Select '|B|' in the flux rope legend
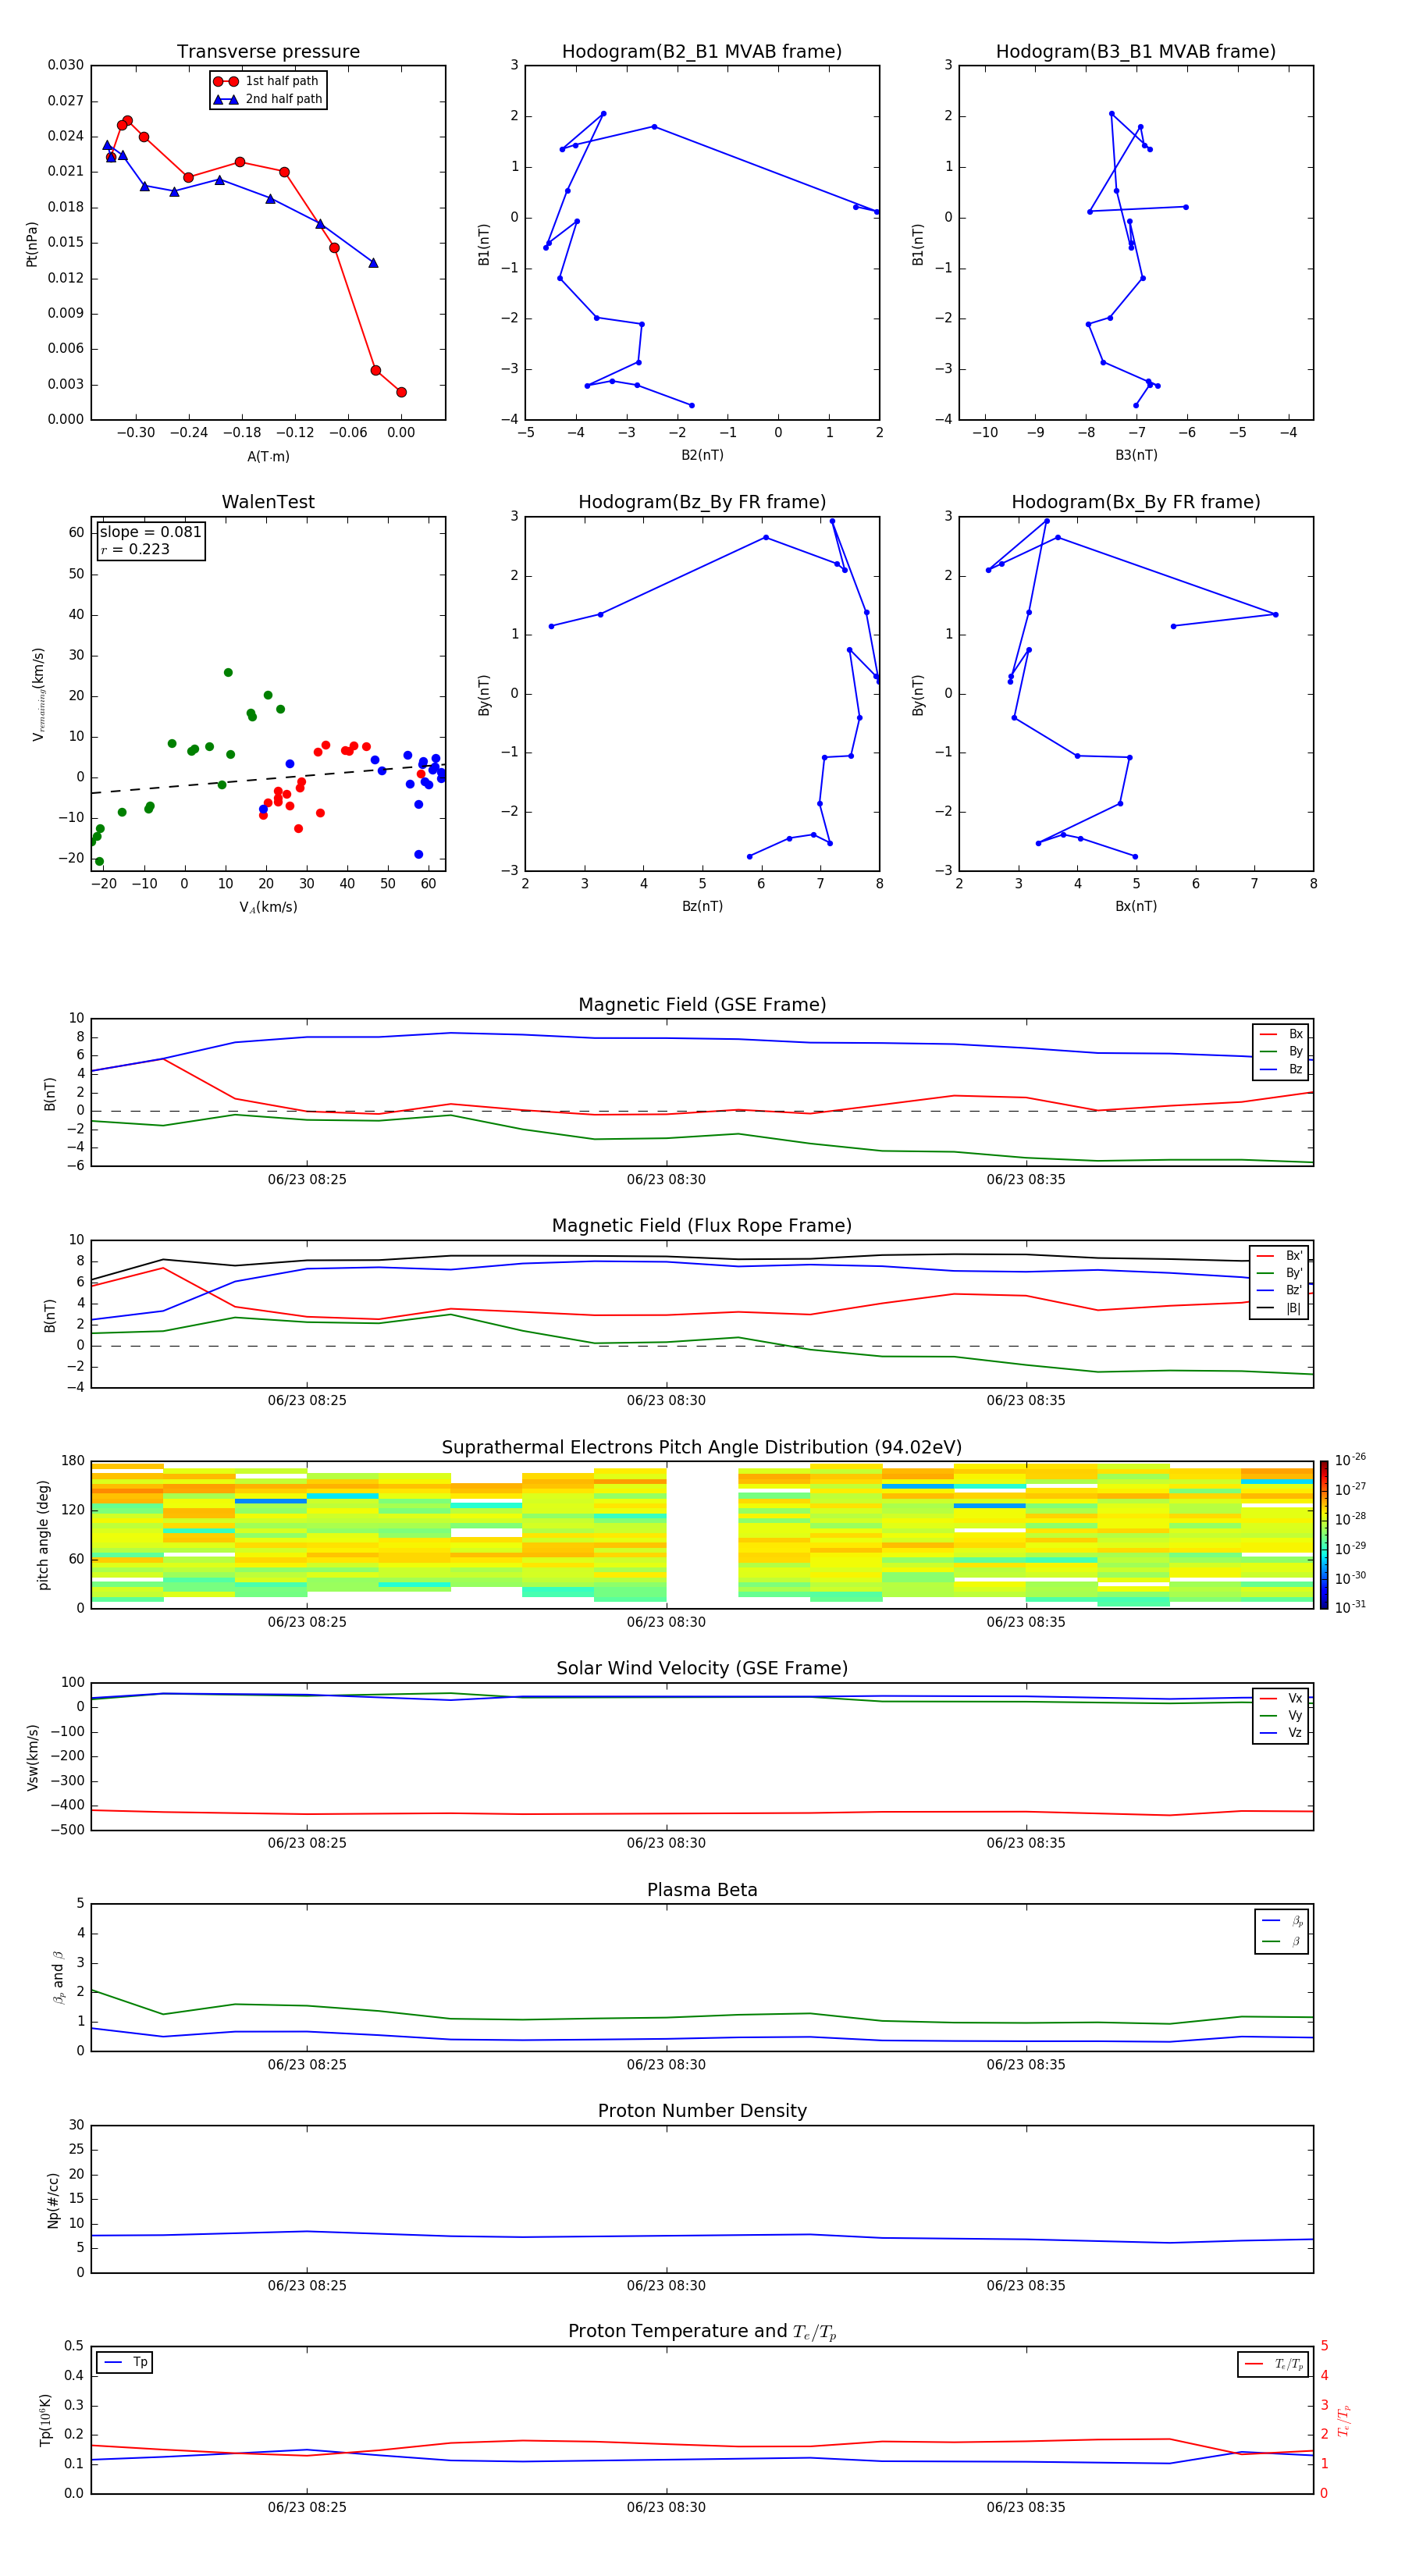Image resolution: width=1405 pixels, height=2576 pixels. click(x=1280, y=1308)
